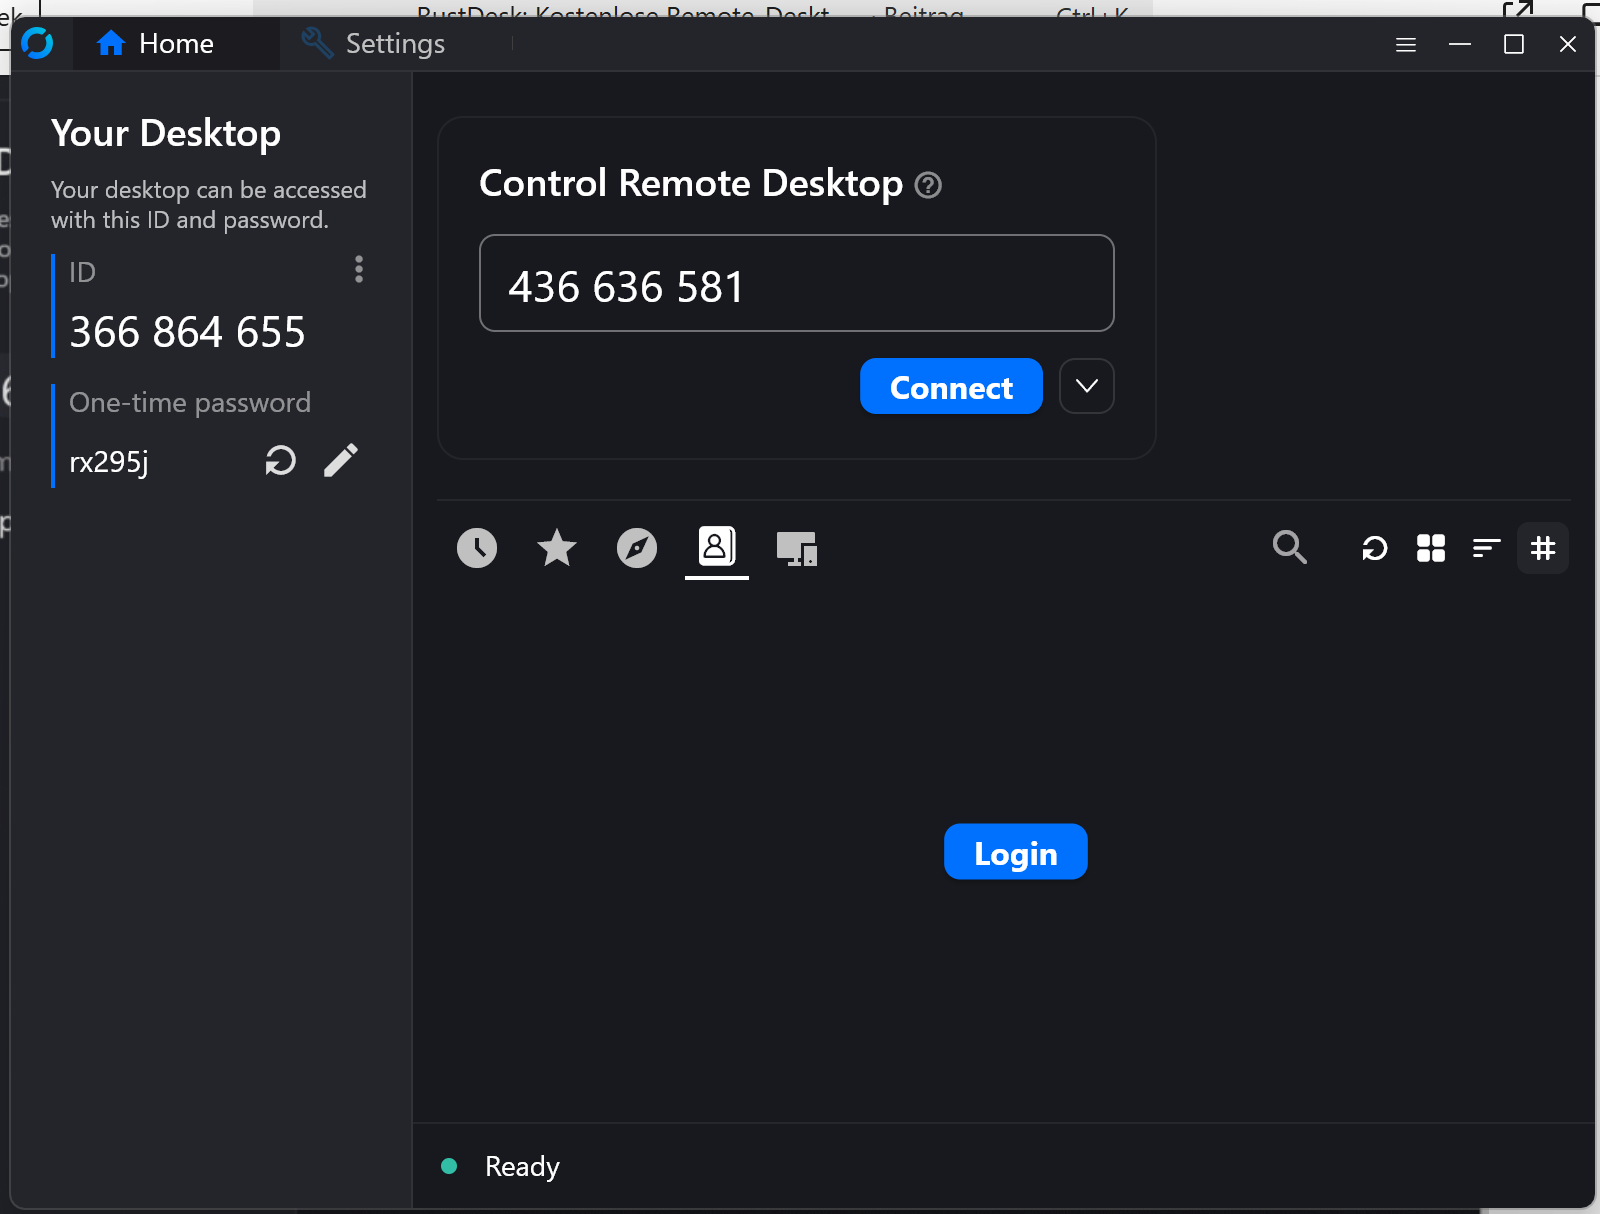The height and width of the screenshot is (1214, 1600).
Task: Open the Discovered compass tab
Action: coord(637,548)
